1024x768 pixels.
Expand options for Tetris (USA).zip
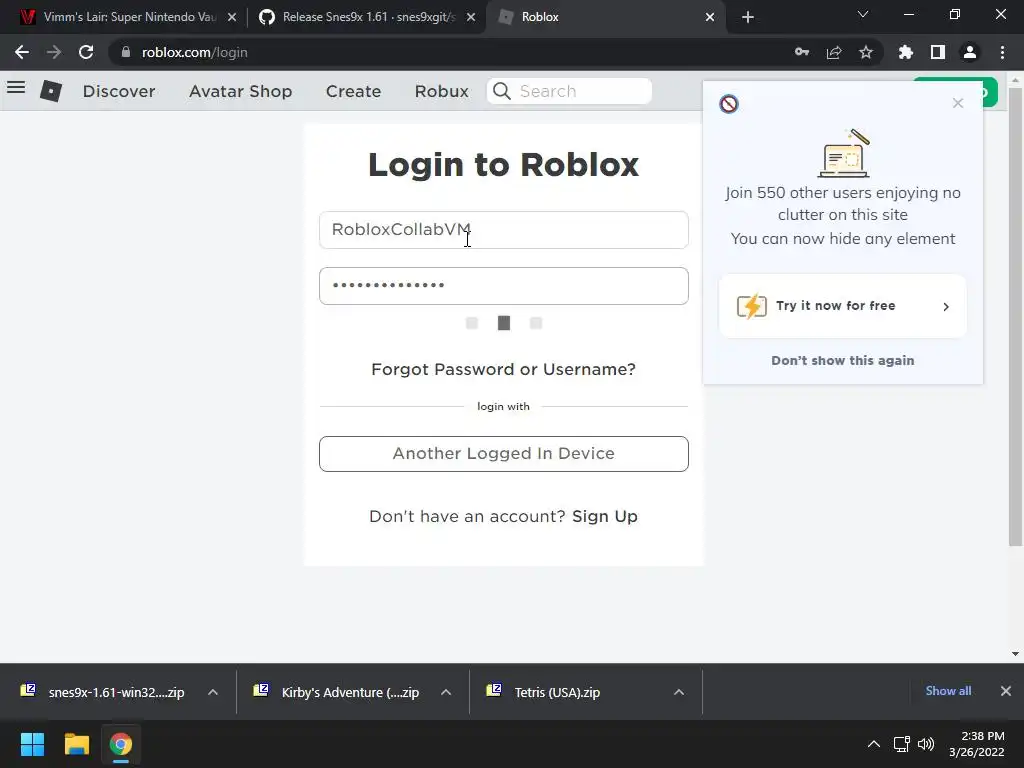coord(679,692)
